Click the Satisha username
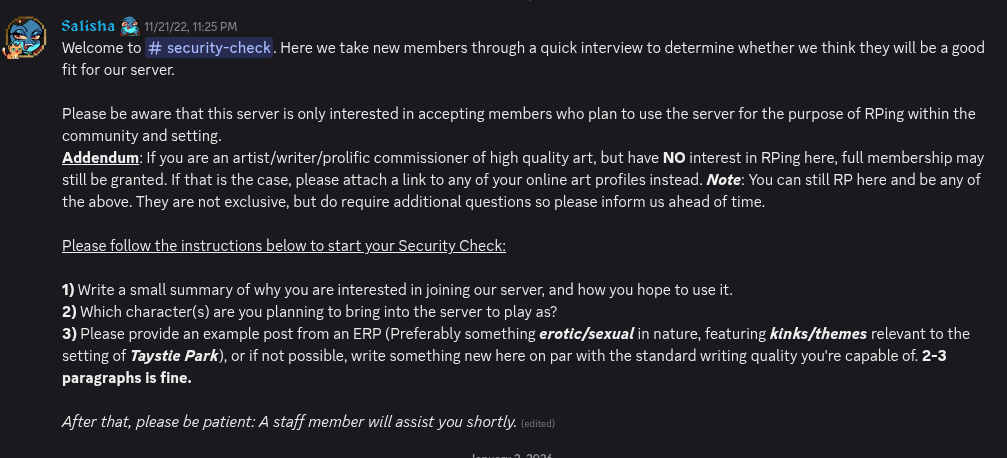This screenshot has height=458, width=1007. pyautogui.click(x=87, y=26)
